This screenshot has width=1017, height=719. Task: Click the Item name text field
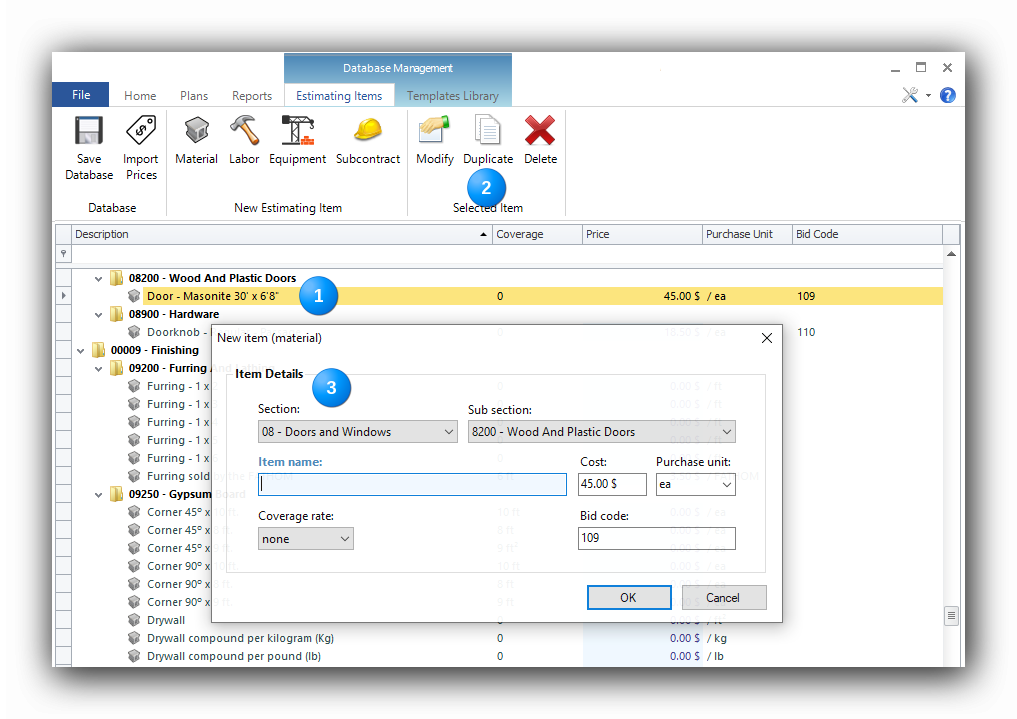pyautogui.click(x=412, y=485)
